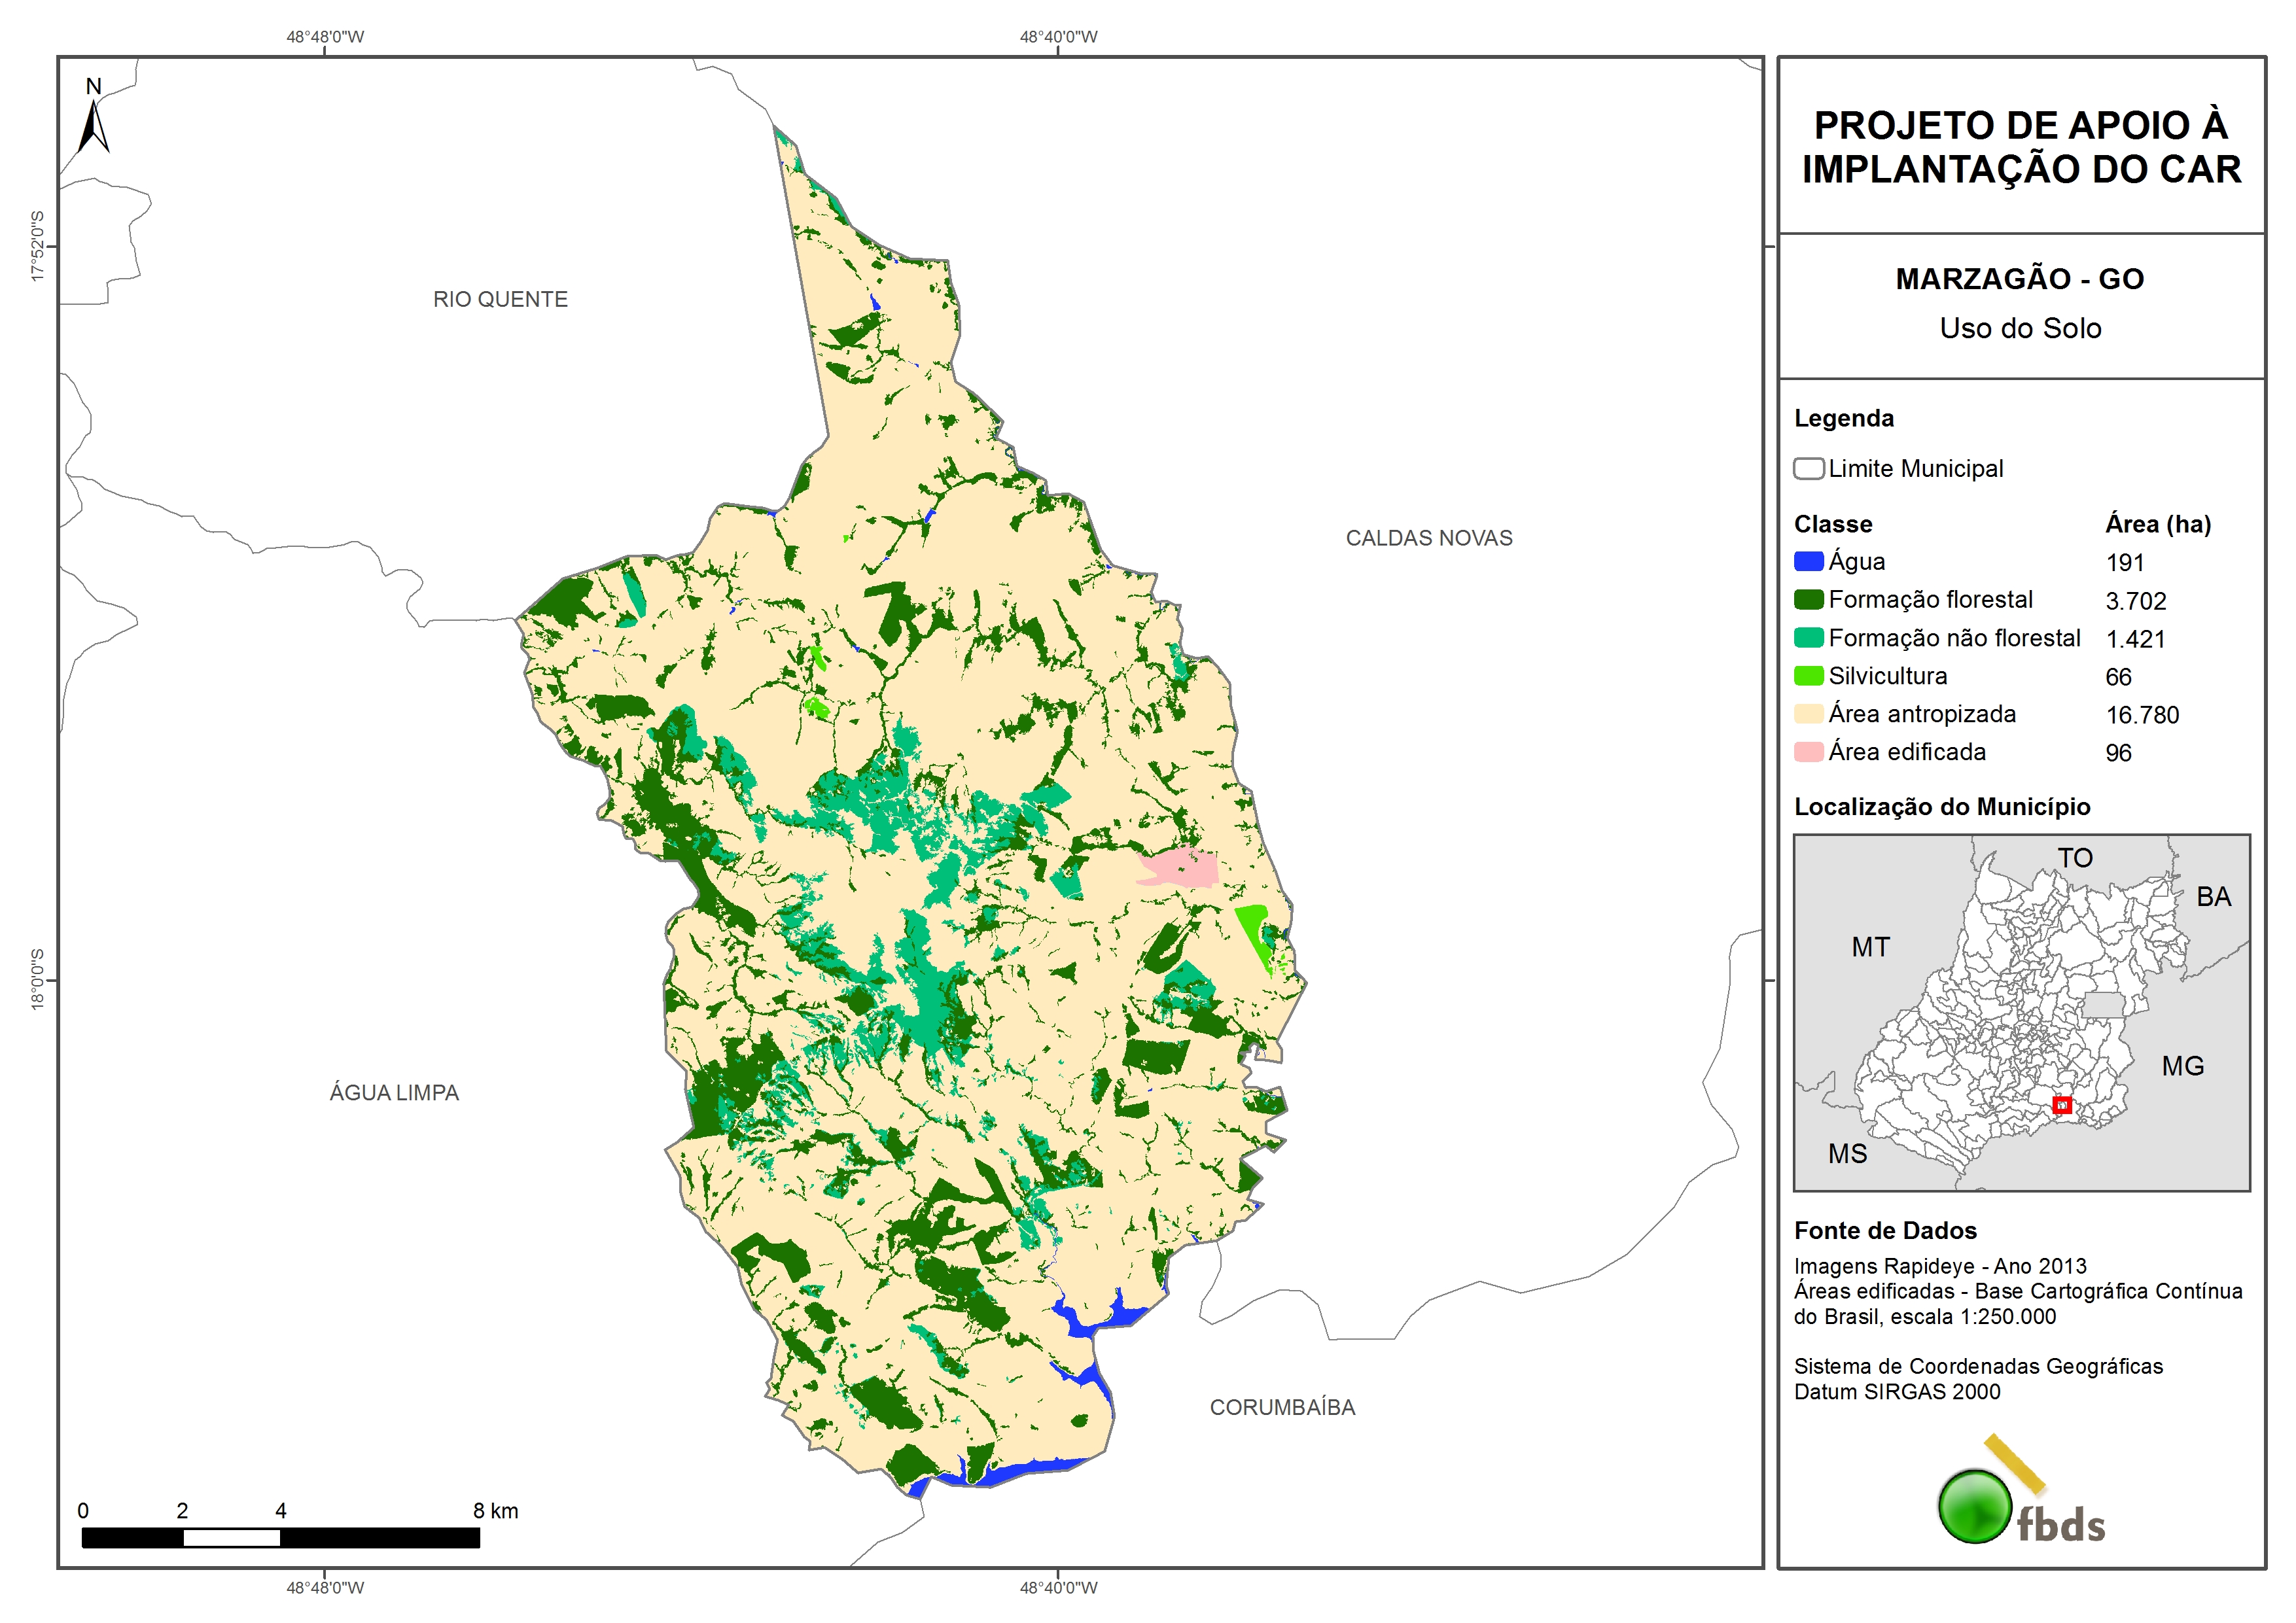Click the ÁGUA LIMPA map label
This screenshot has width=2296, height=1623.
[394, 1093]
